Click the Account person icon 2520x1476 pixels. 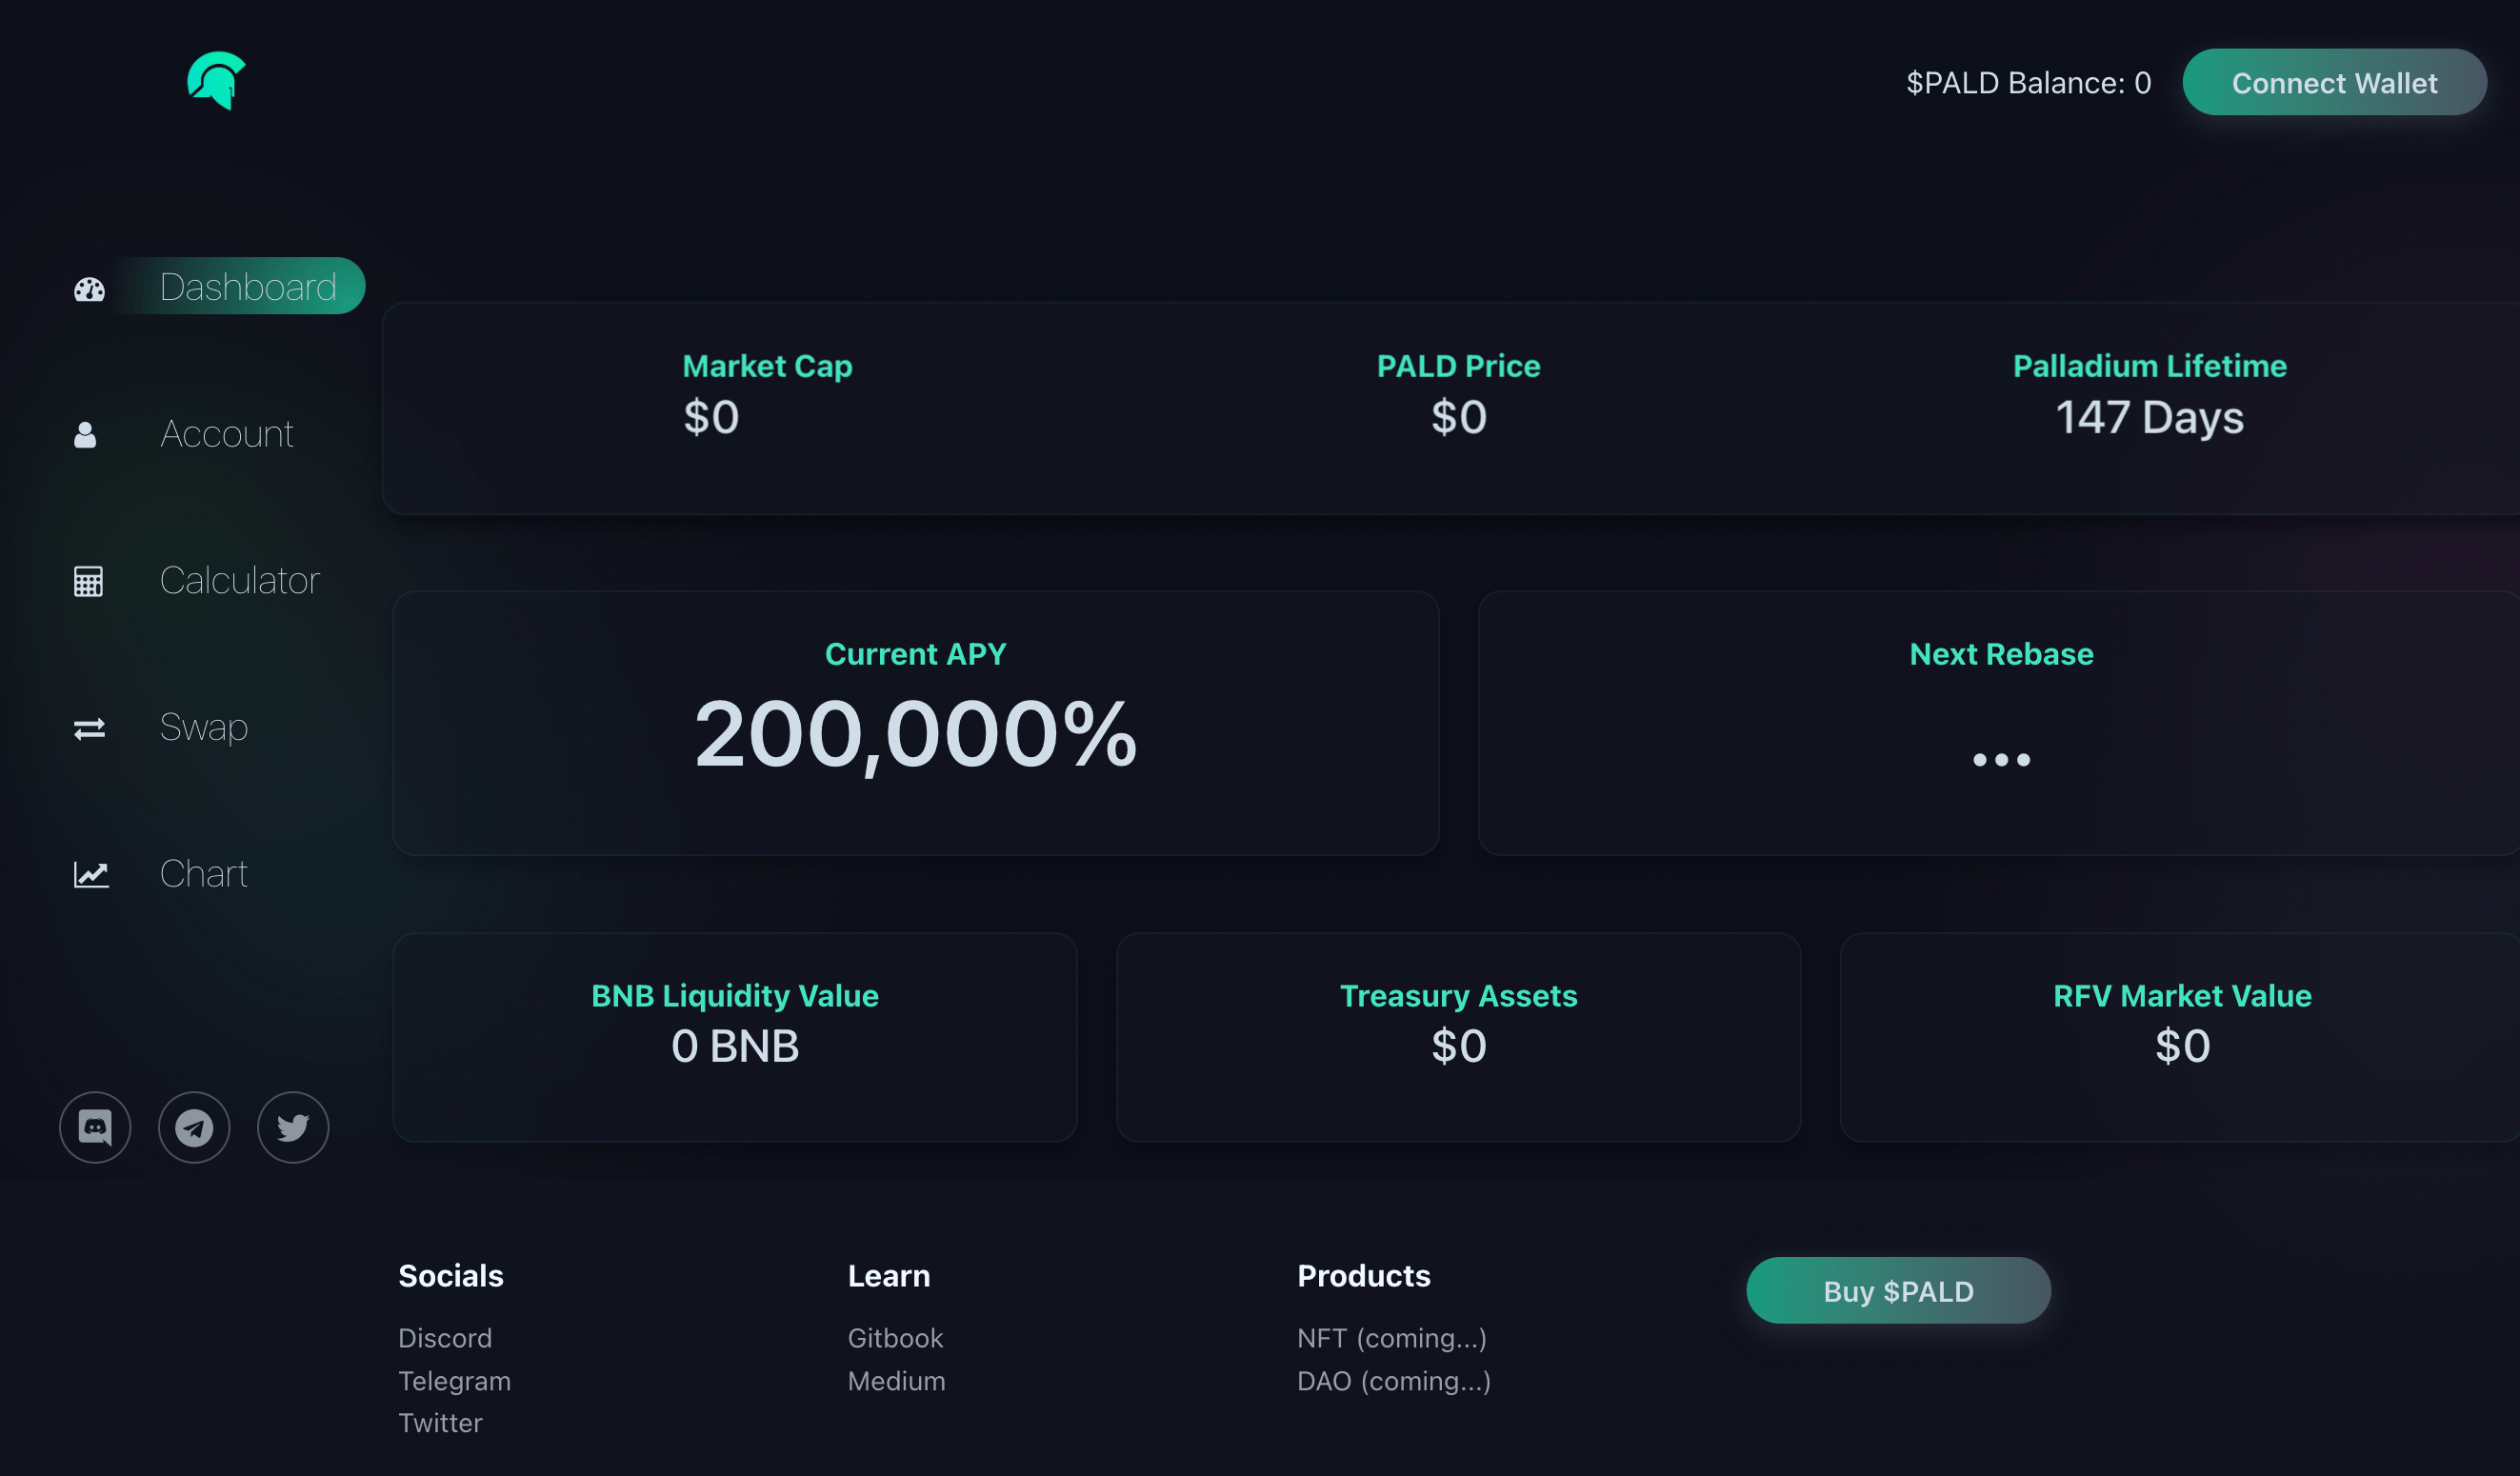tap(86, 434)
